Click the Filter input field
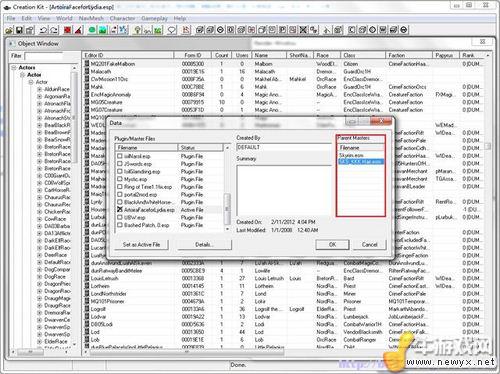Screen dimensions: 500x374 coord(44,56)
